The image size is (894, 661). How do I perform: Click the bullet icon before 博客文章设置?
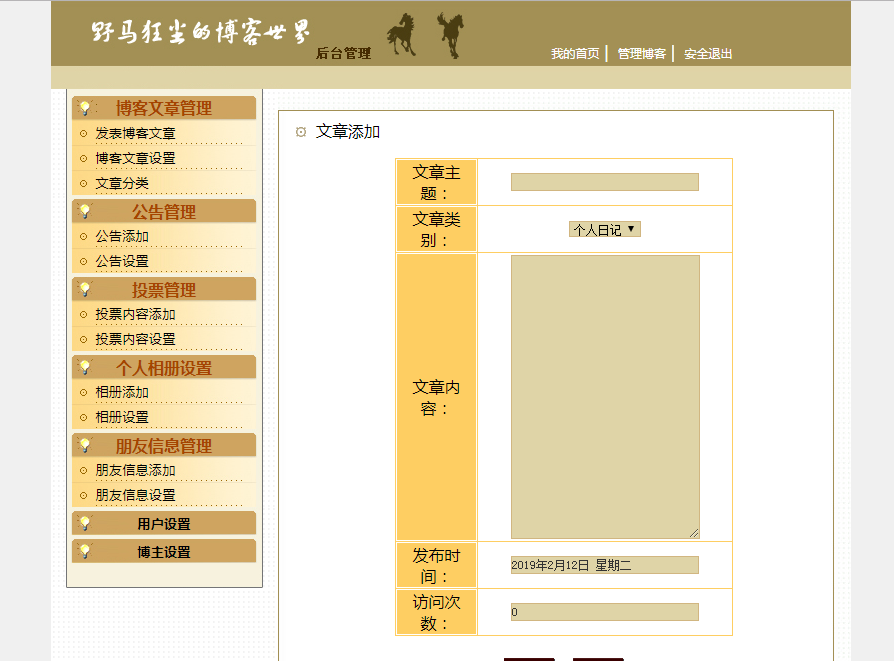pos(83,159)
